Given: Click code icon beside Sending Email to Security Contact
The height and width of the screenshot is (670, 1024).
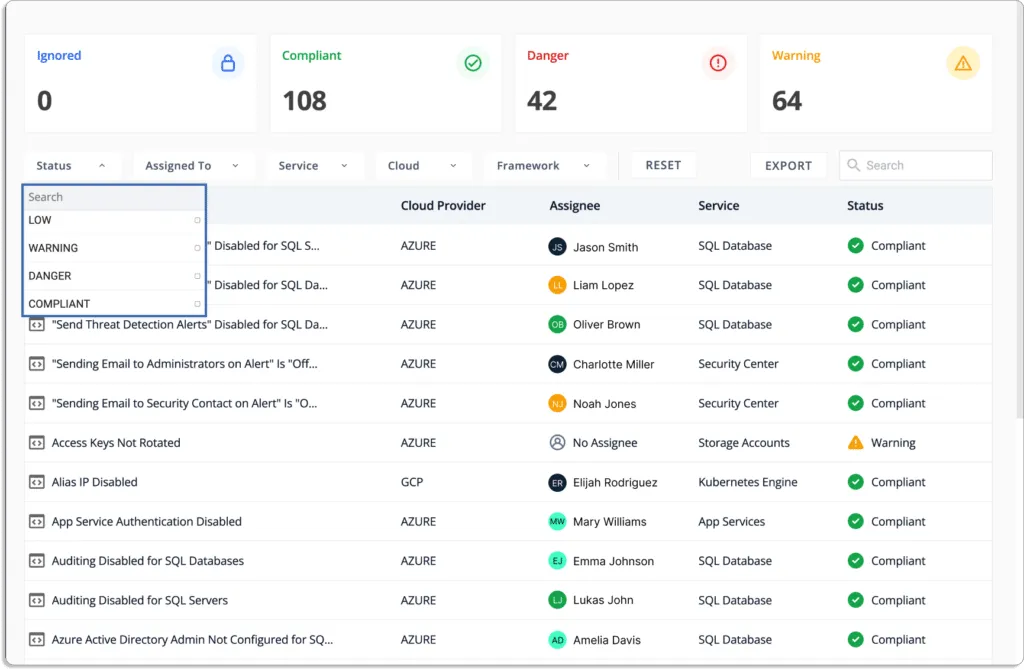Looking at the screenshot, I should [x=37, y=404].
